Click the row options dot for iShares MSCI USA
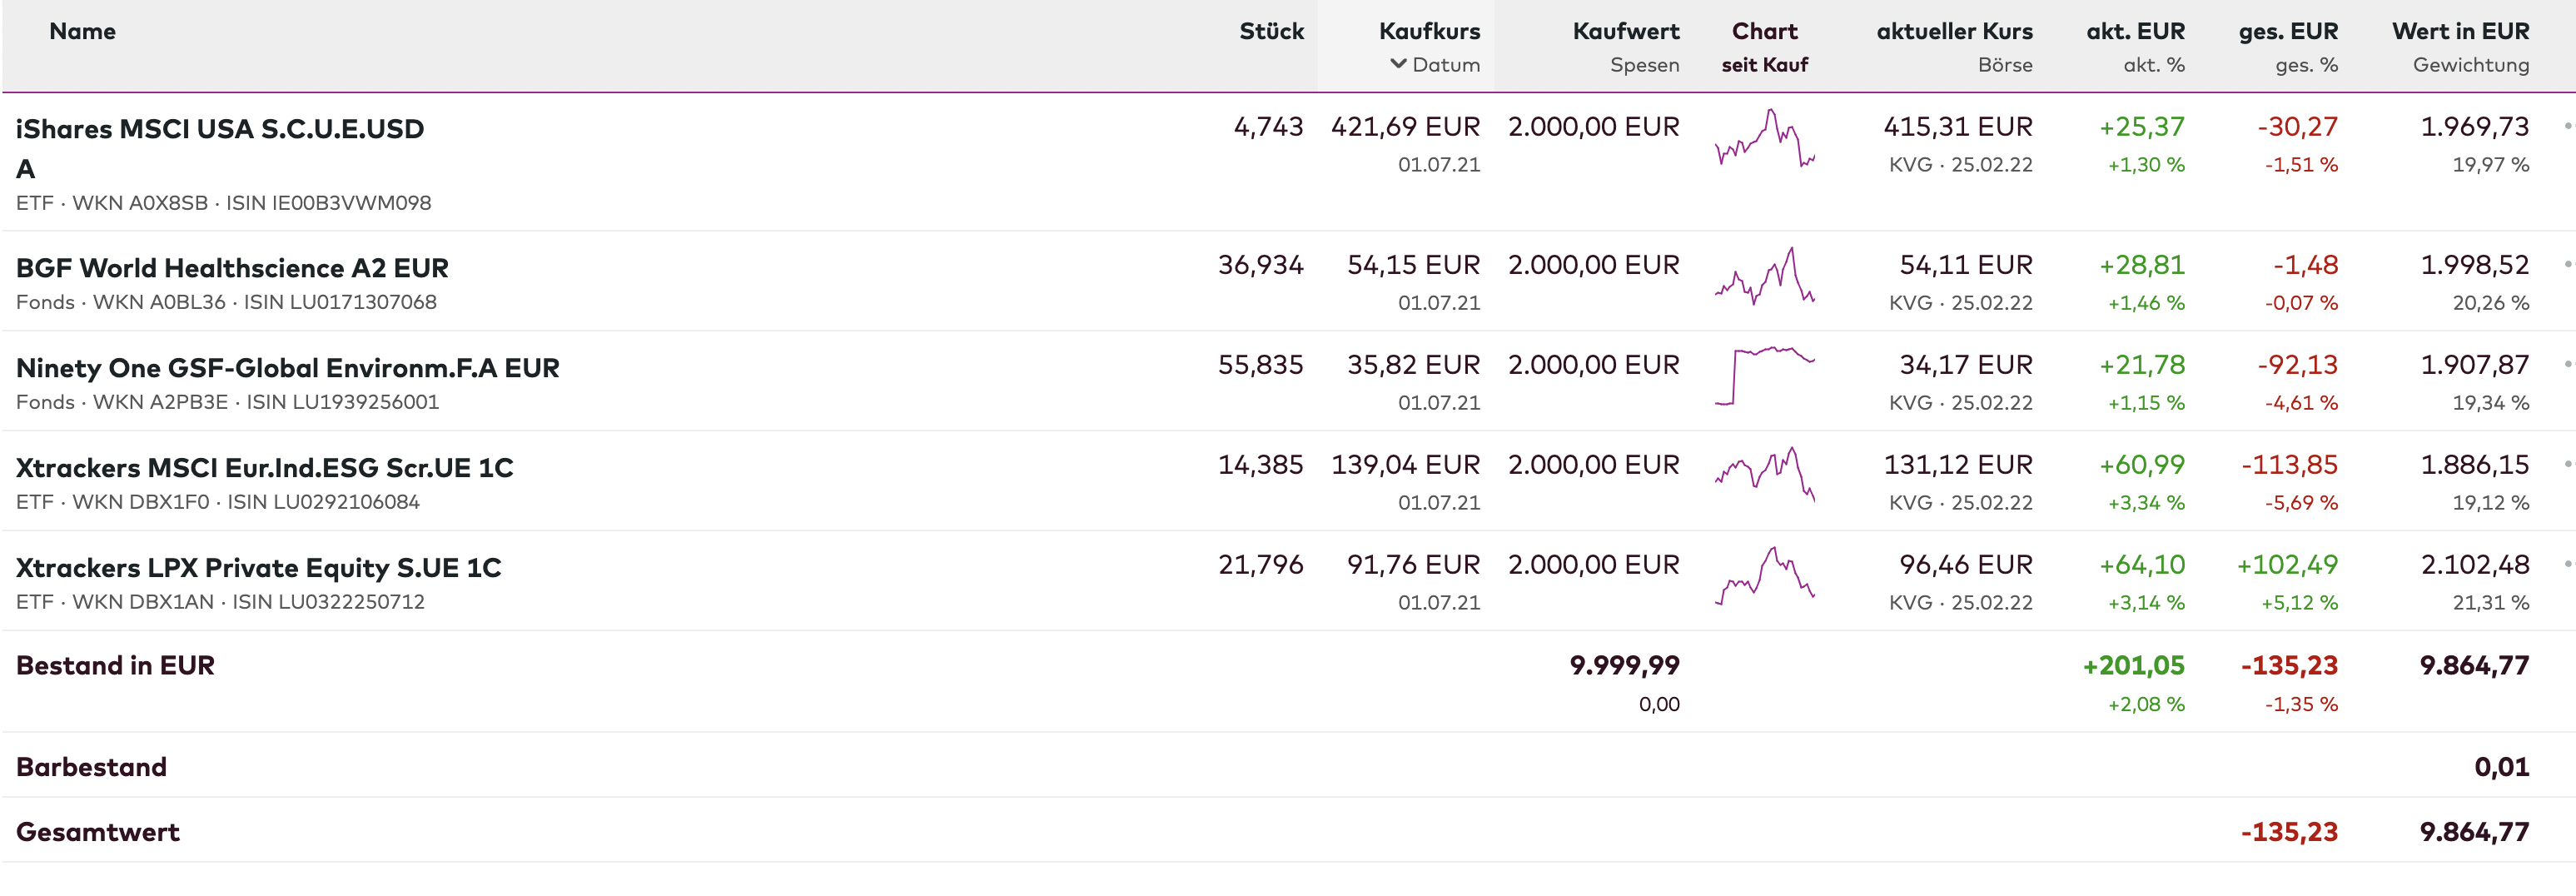 [2567, 127]
